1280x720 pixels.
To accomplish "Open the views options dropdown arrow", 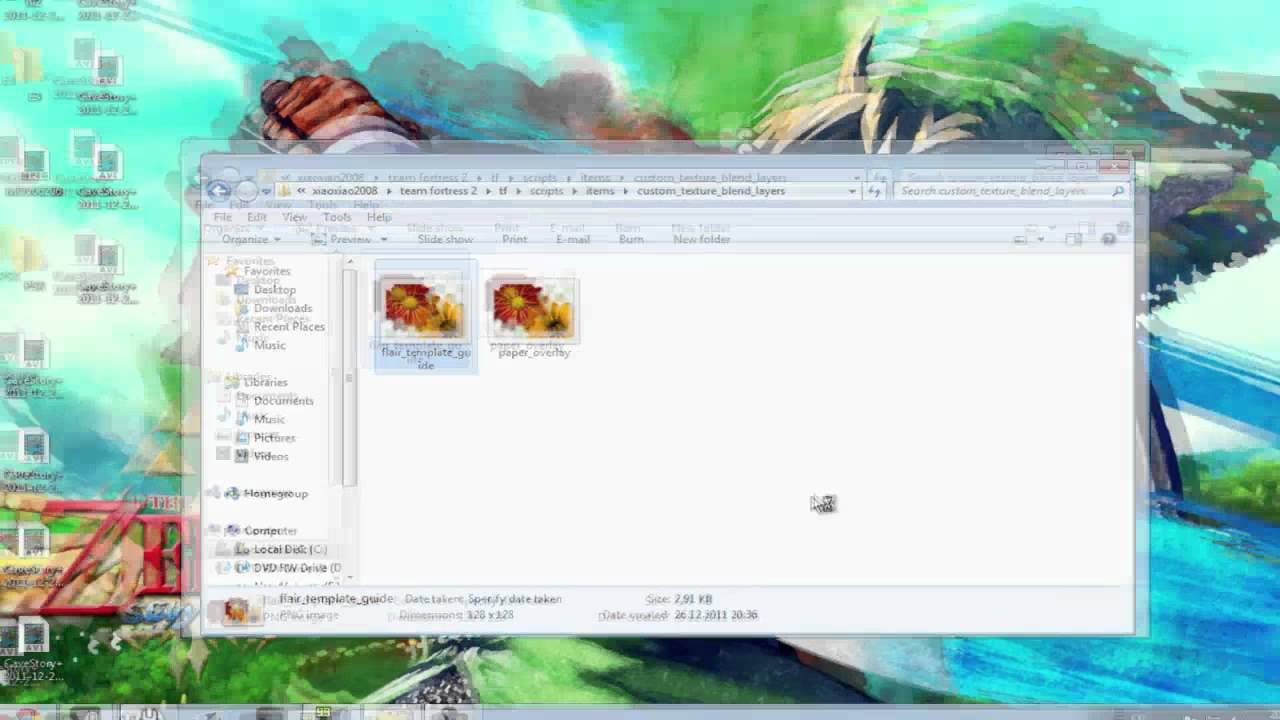I will pyautogui.click(x=1041, y=240).
